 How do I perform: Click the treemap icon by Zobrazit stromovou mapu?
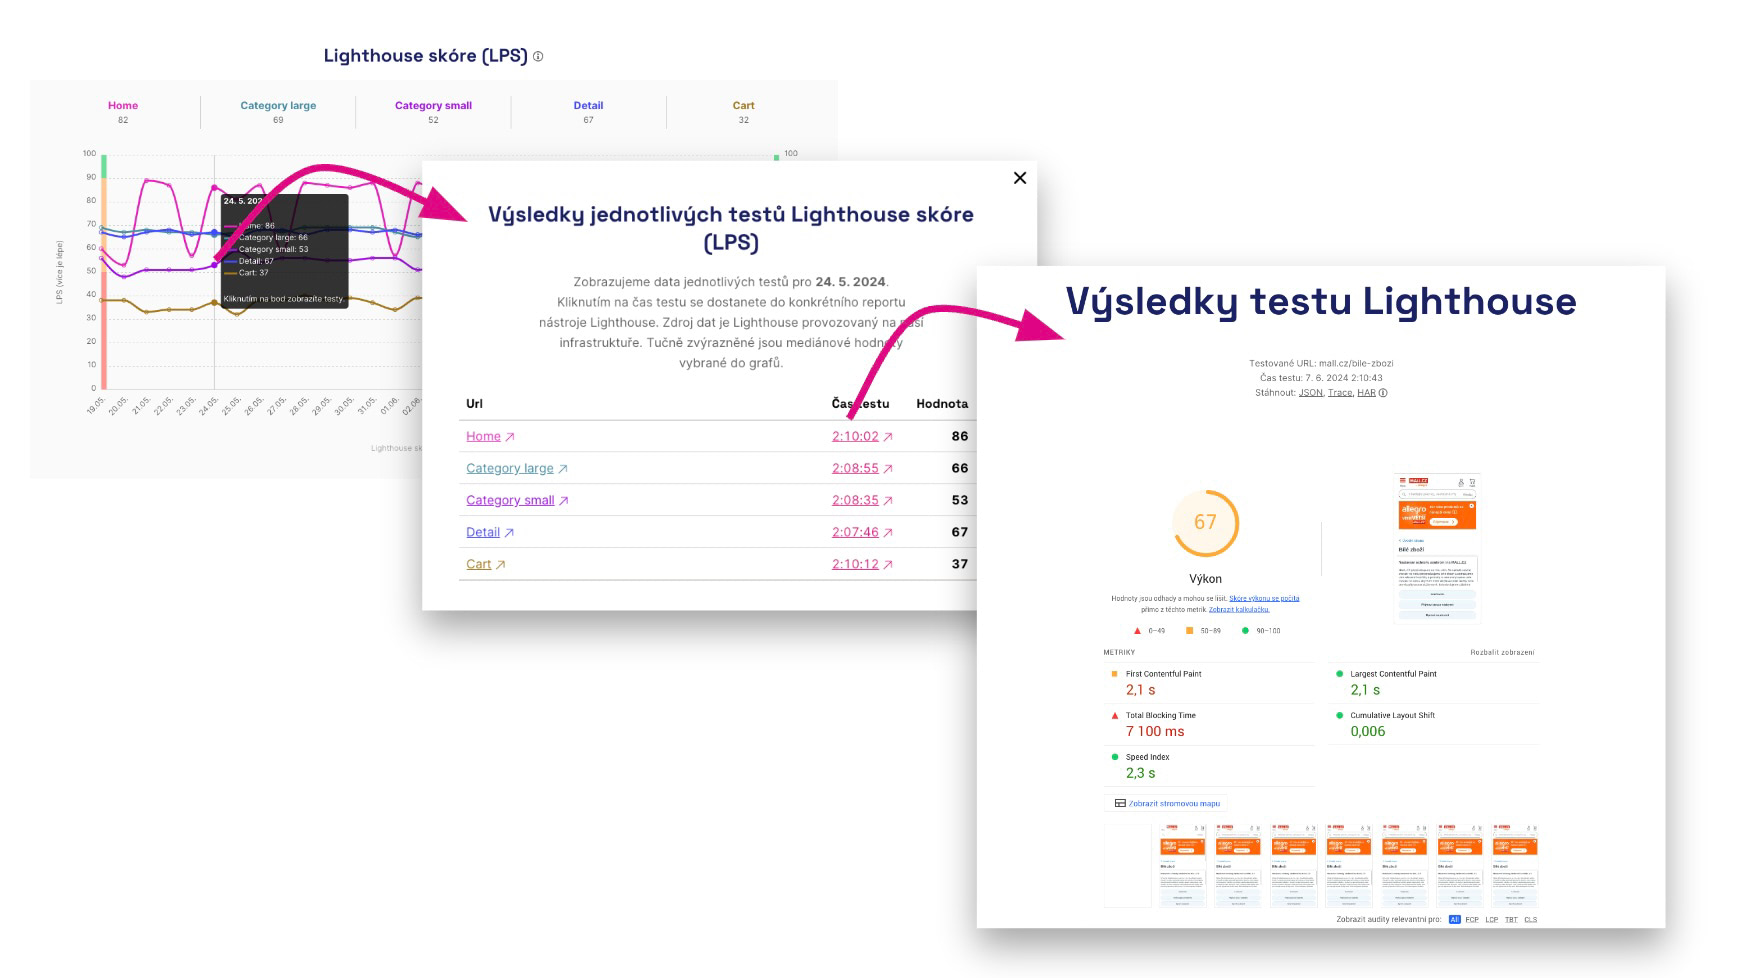tap(1120, 803)
